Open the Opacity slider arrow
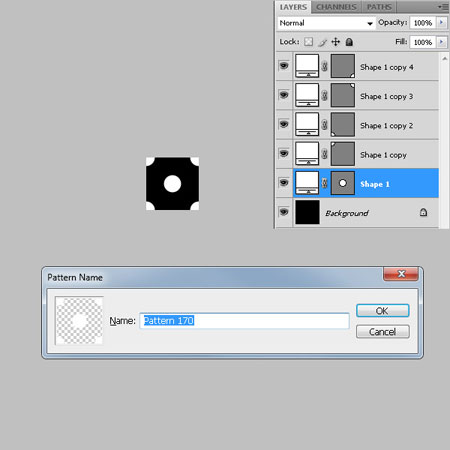 point(441,22)
